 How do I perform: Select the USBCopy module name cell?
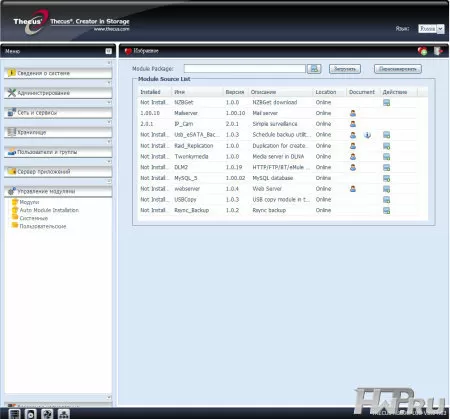click(x=185, y=199)
